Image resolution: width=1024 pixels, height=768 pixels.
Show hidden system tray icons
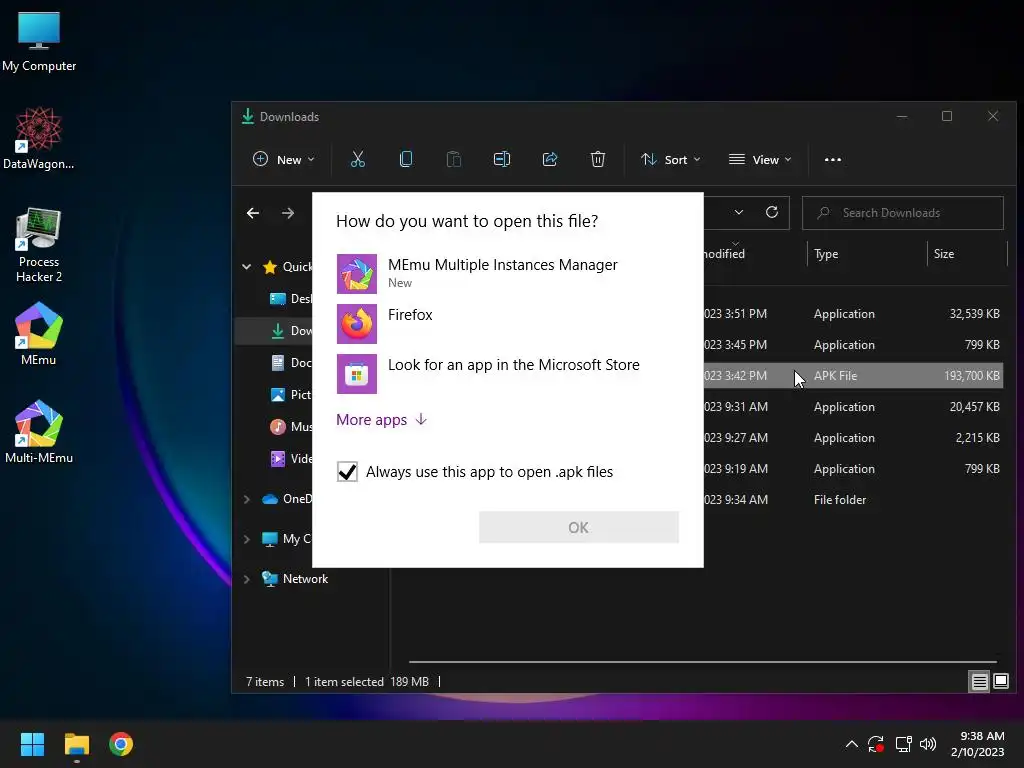[852, 744]
